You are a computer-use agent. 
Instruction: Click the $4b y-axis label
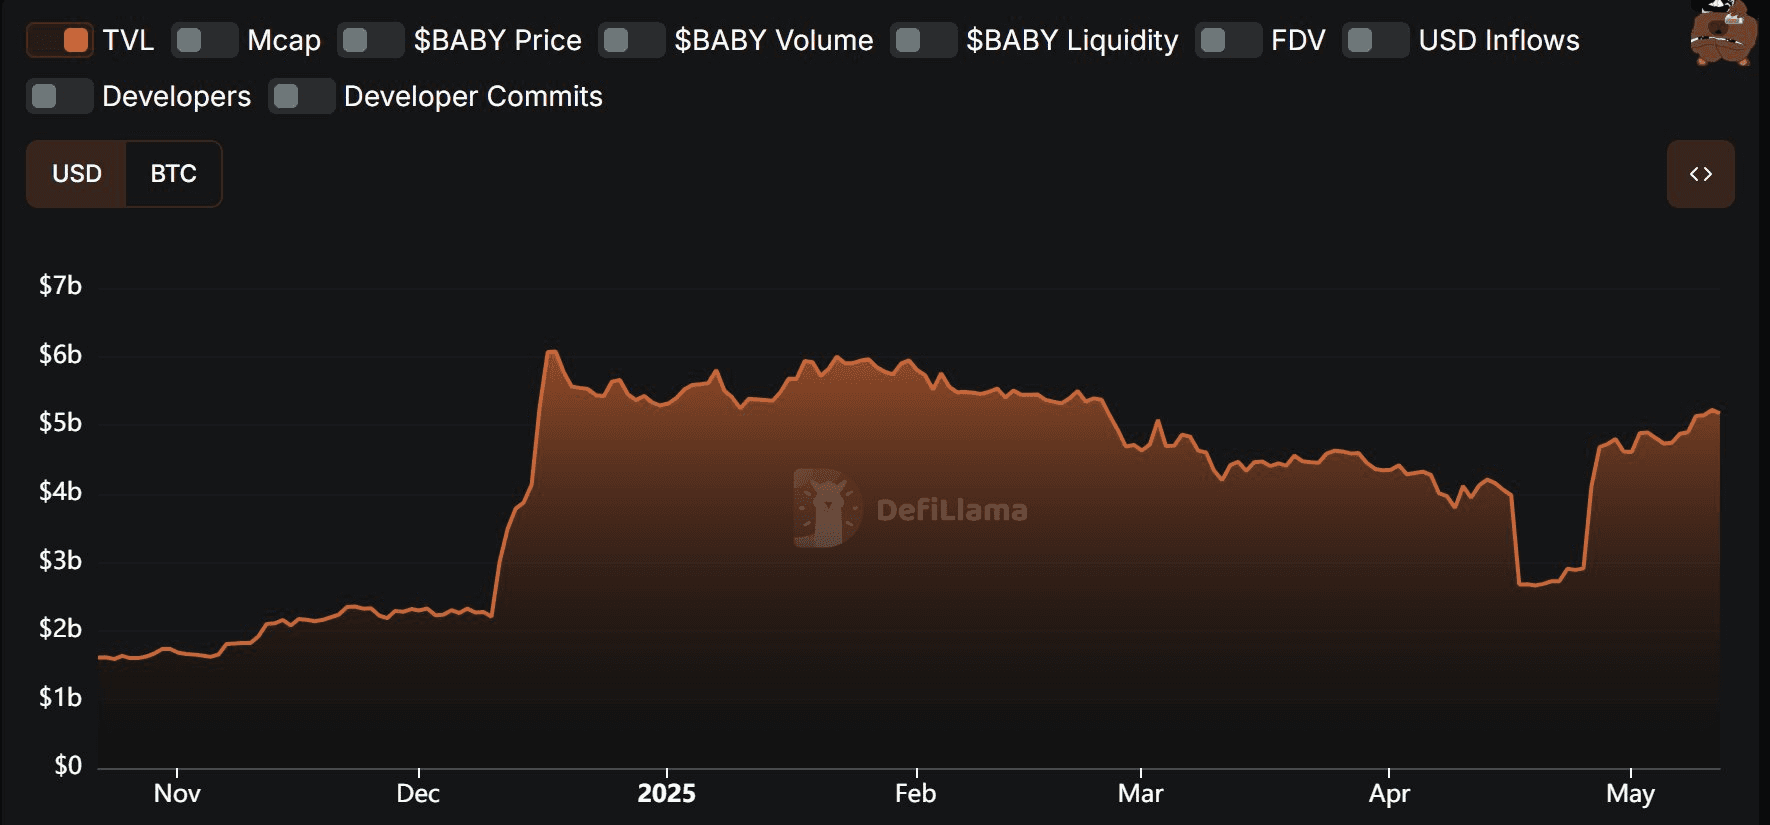coord(60,491)
